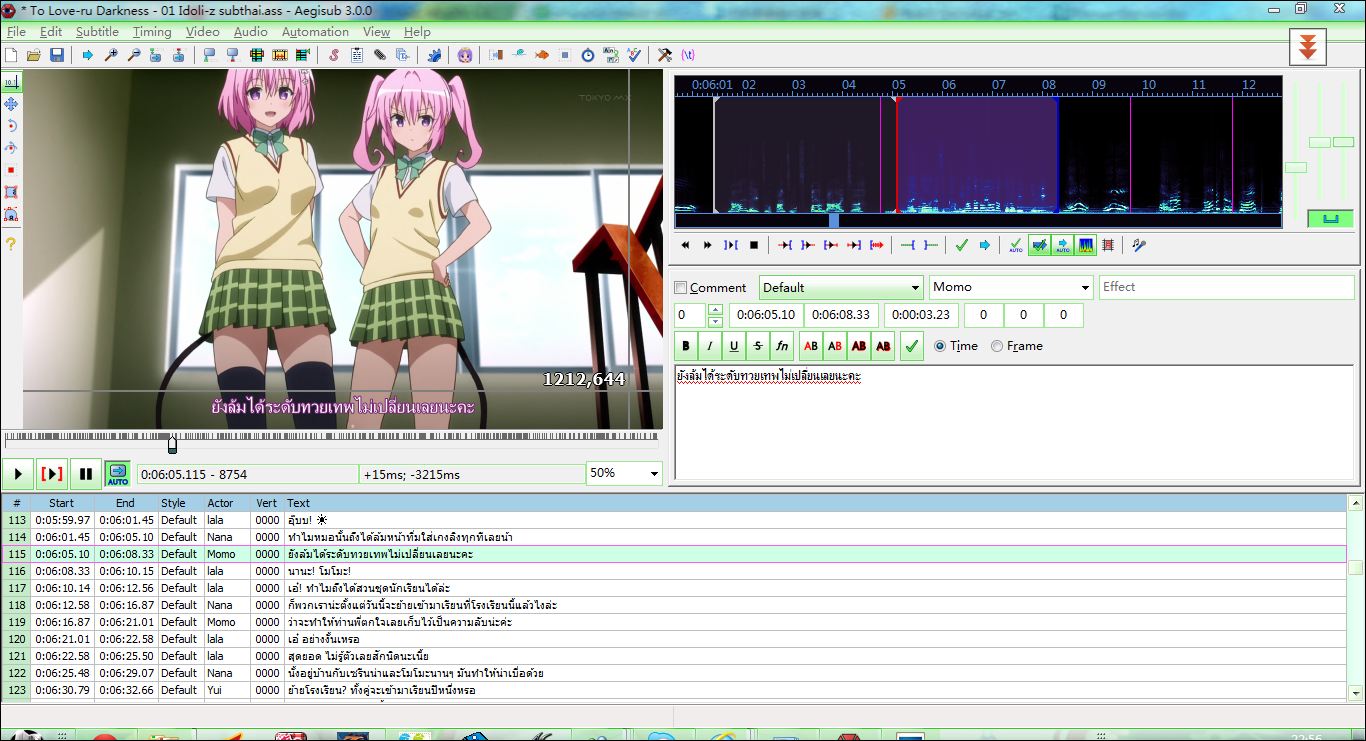
Task: Open the Shift Times clock icon
Action: 588,55
